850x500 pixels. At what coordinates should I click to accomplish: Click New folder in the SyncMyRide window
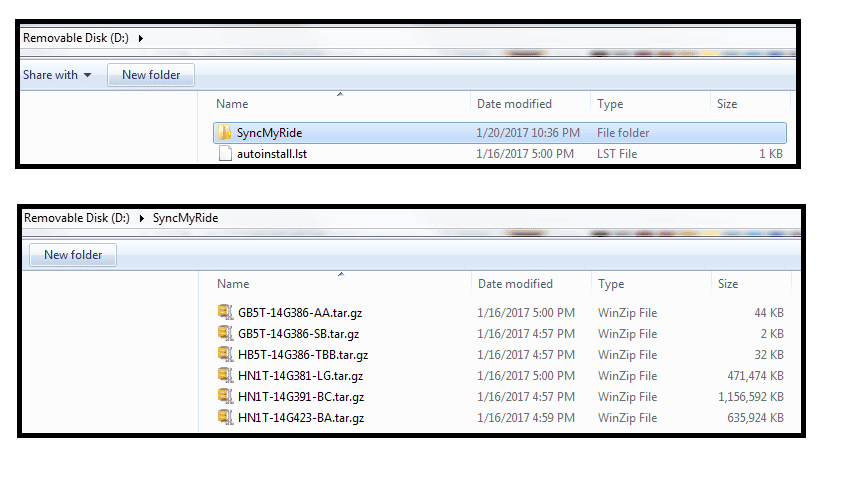(73, 255)
